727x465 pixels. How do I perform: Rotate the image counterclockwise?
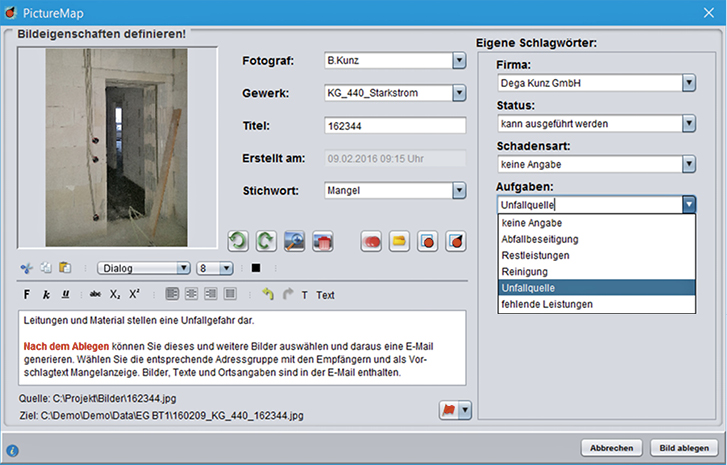[x=238, y=241]
